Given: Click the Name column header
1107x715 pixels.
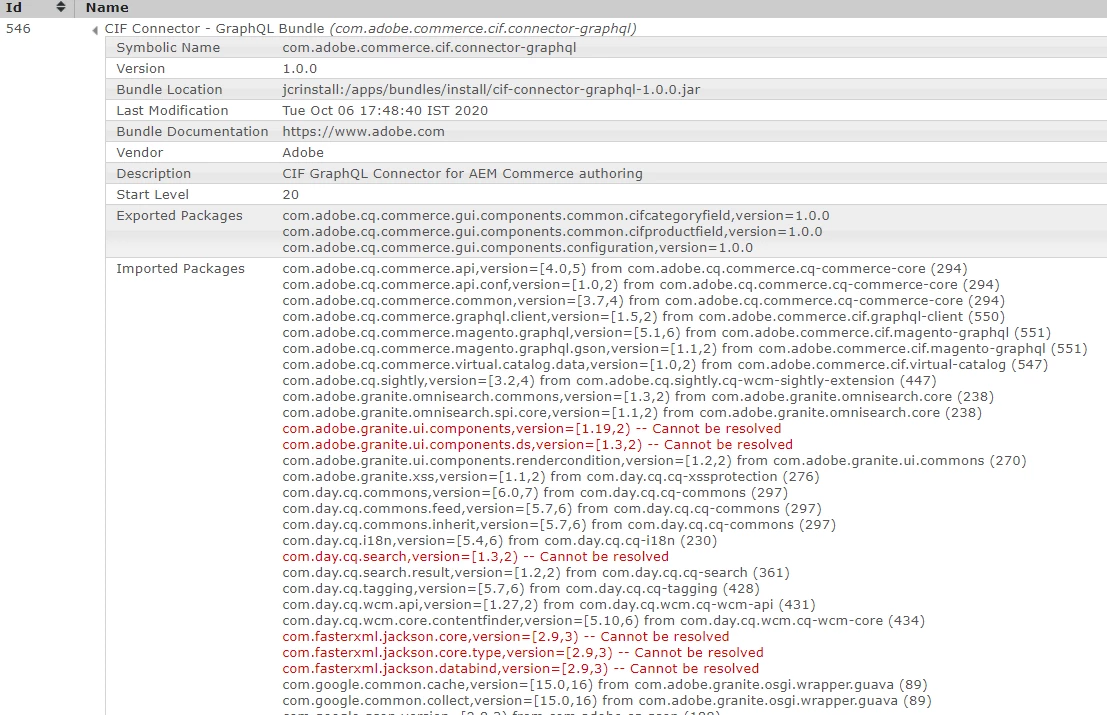Looking at the screenshot, I should click(x=107, y=8).
